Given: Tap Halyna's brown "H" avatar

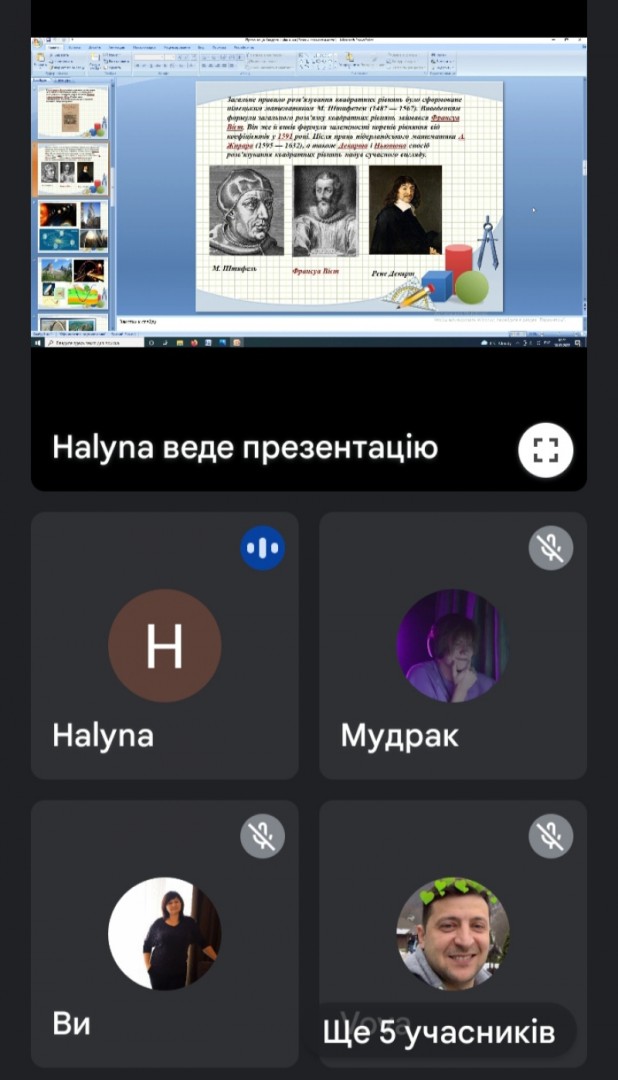Looking at the screenshot, I should click(164, 645).
